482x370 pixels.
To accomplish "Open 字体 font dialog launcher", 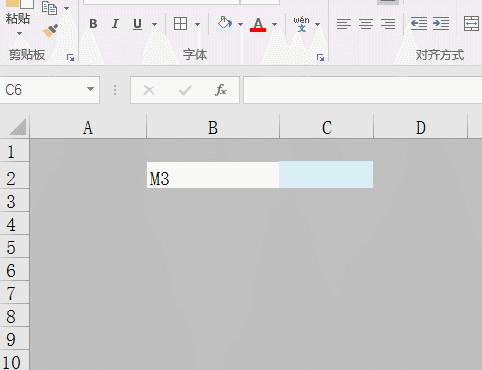I will (320, 58).
